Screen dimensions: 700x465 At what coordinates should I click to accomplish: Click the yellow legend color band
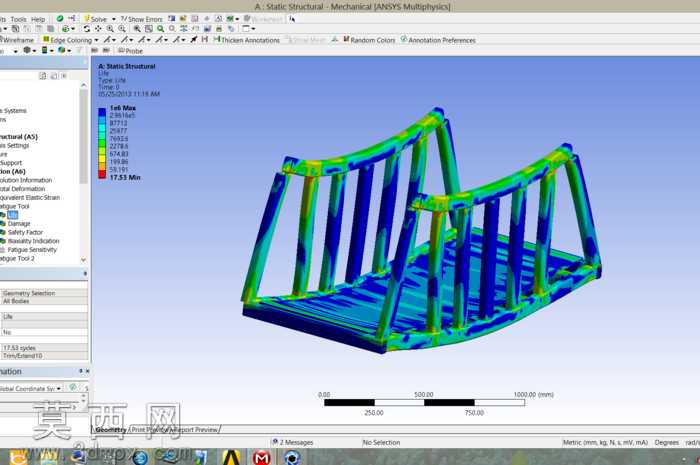click(x=102, y=158)
